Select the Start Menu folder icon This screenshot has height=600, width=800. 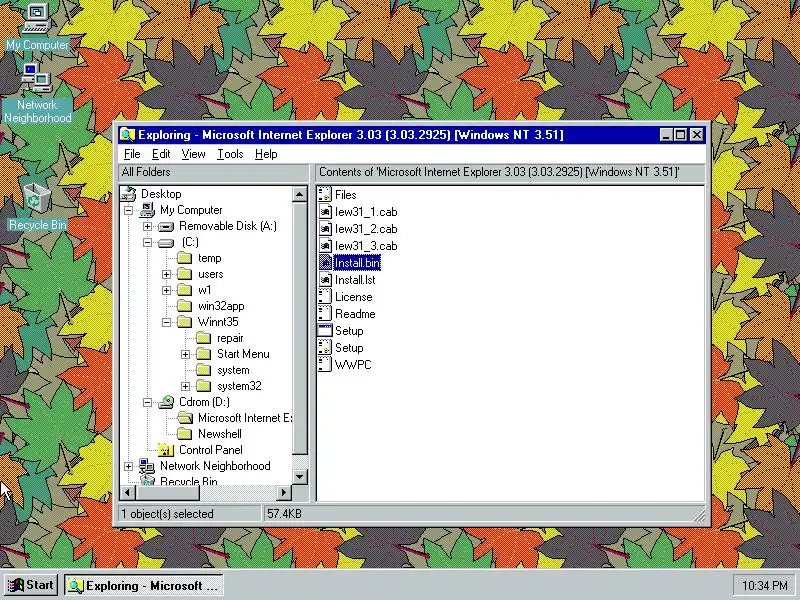coord(204,354)
